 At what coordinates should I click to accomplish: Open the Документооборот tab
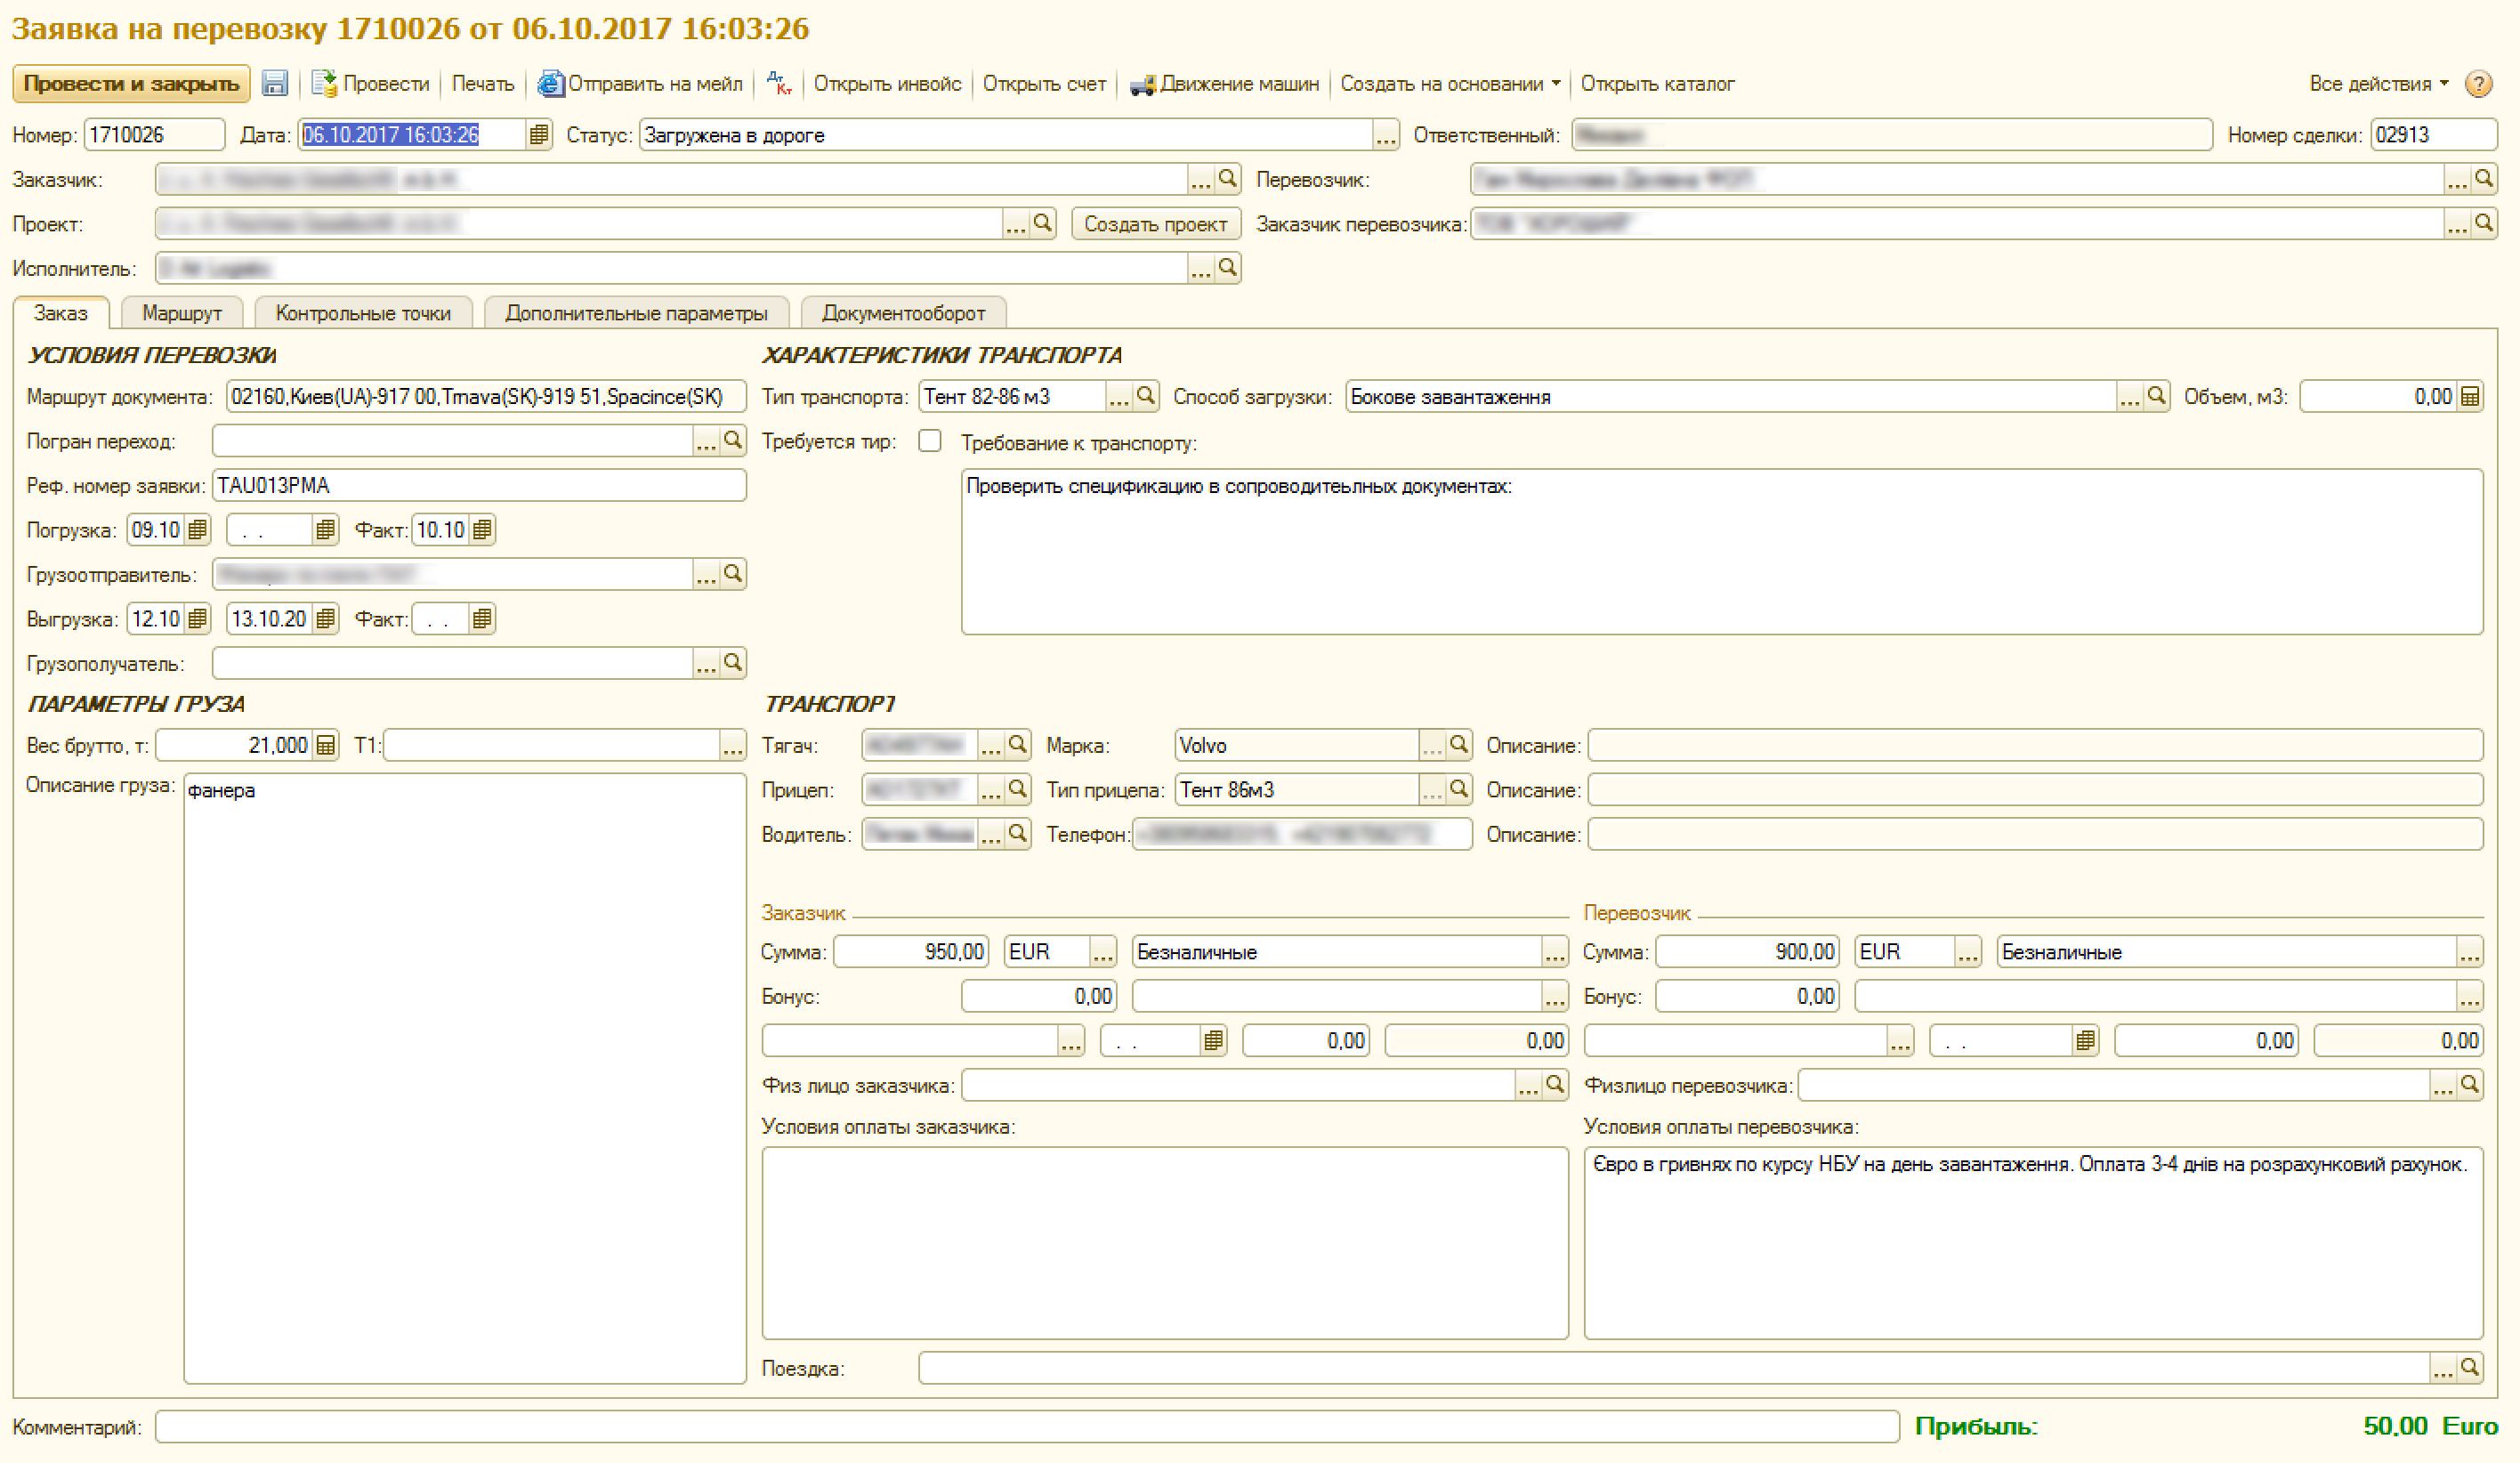click(903, 313)
